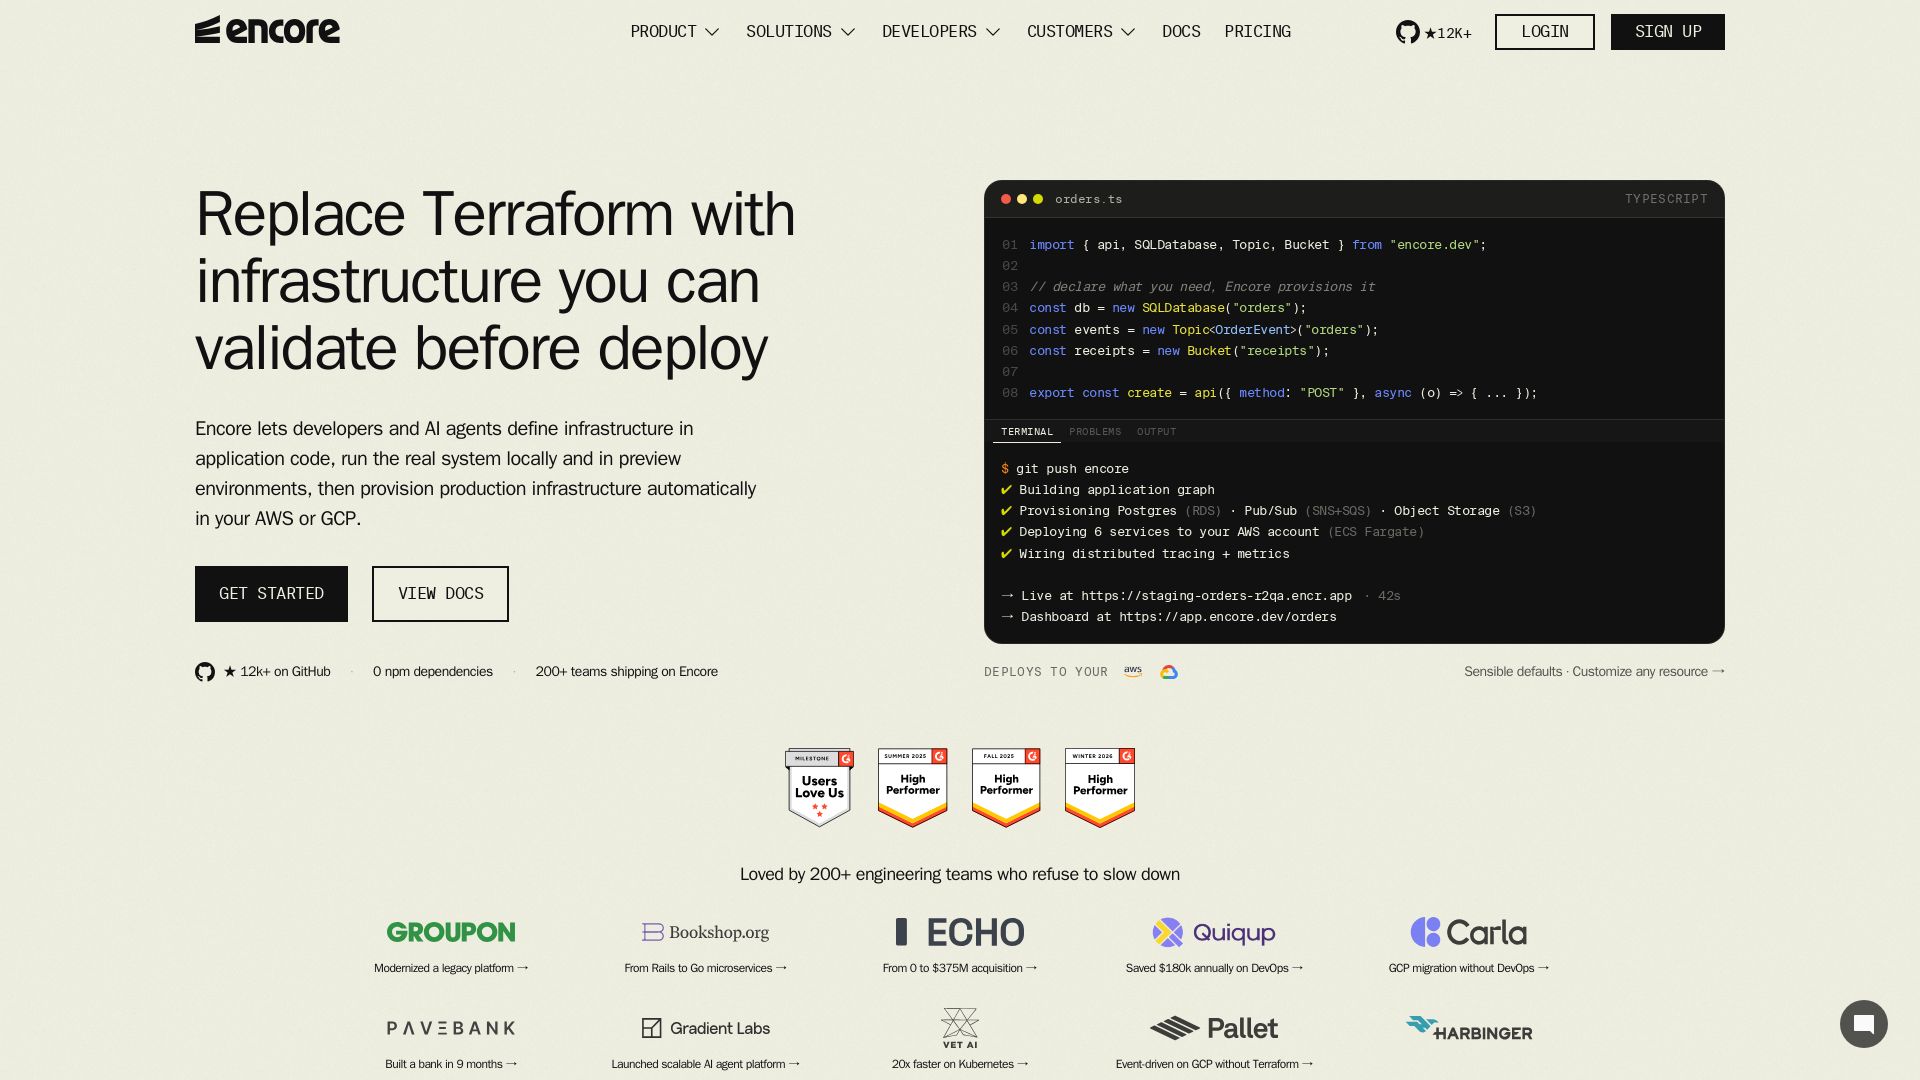
Task: Select the Winter 2026 High Performer badge
Action: pos(1100,788)
